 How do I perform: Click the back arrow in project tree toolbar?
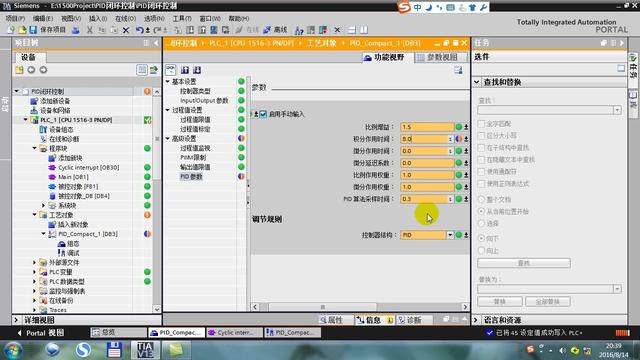point(31,70)
